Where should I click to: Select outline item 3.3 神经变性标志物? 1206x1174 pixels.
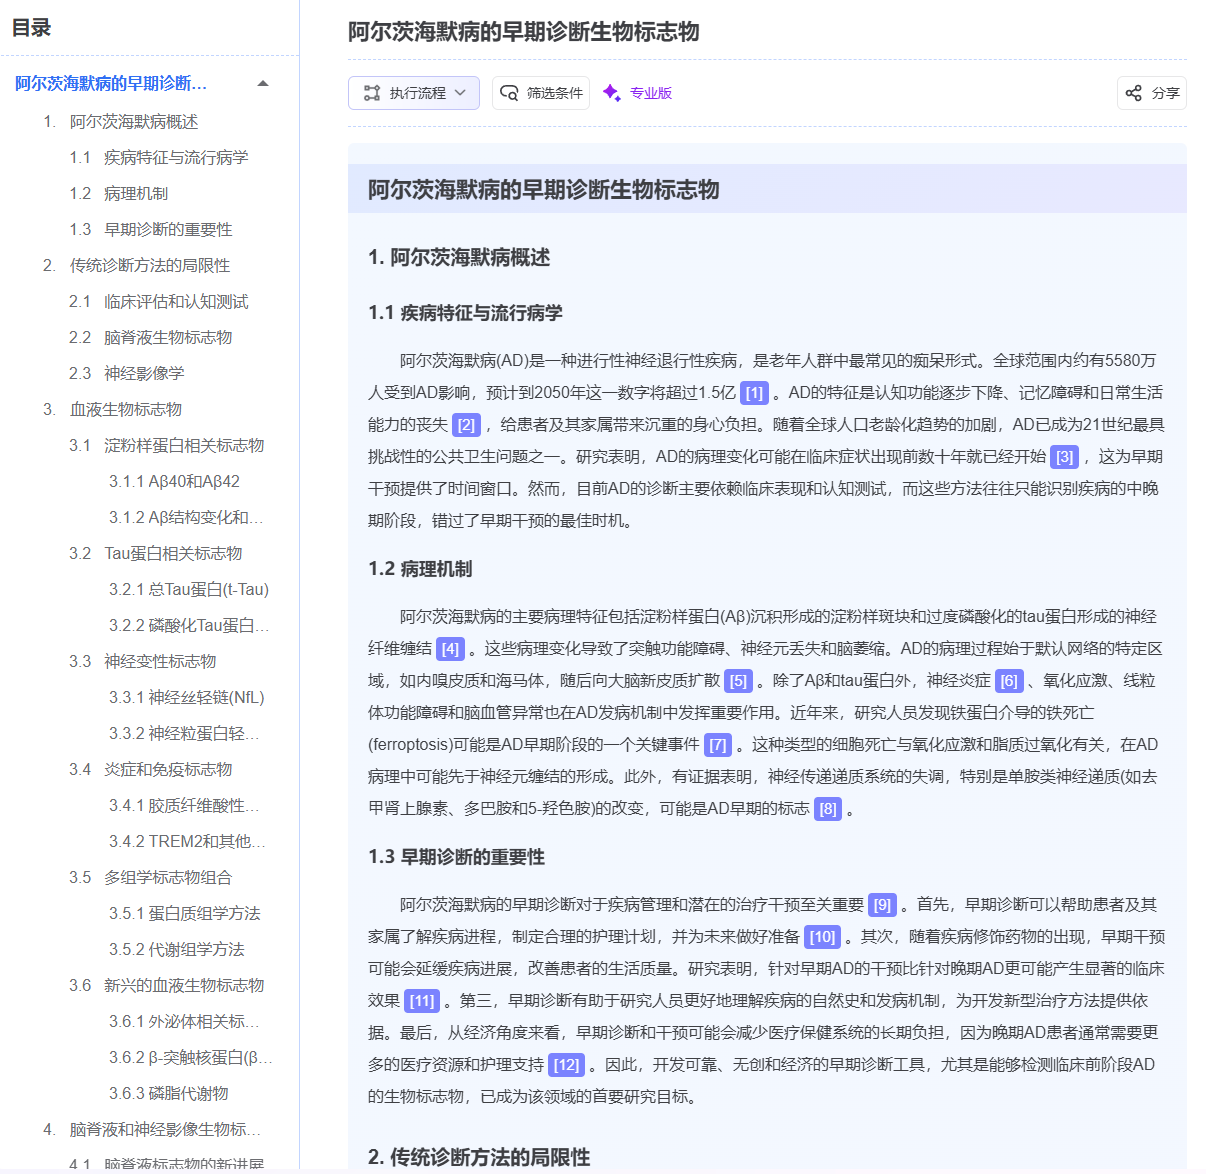point(143,661)
